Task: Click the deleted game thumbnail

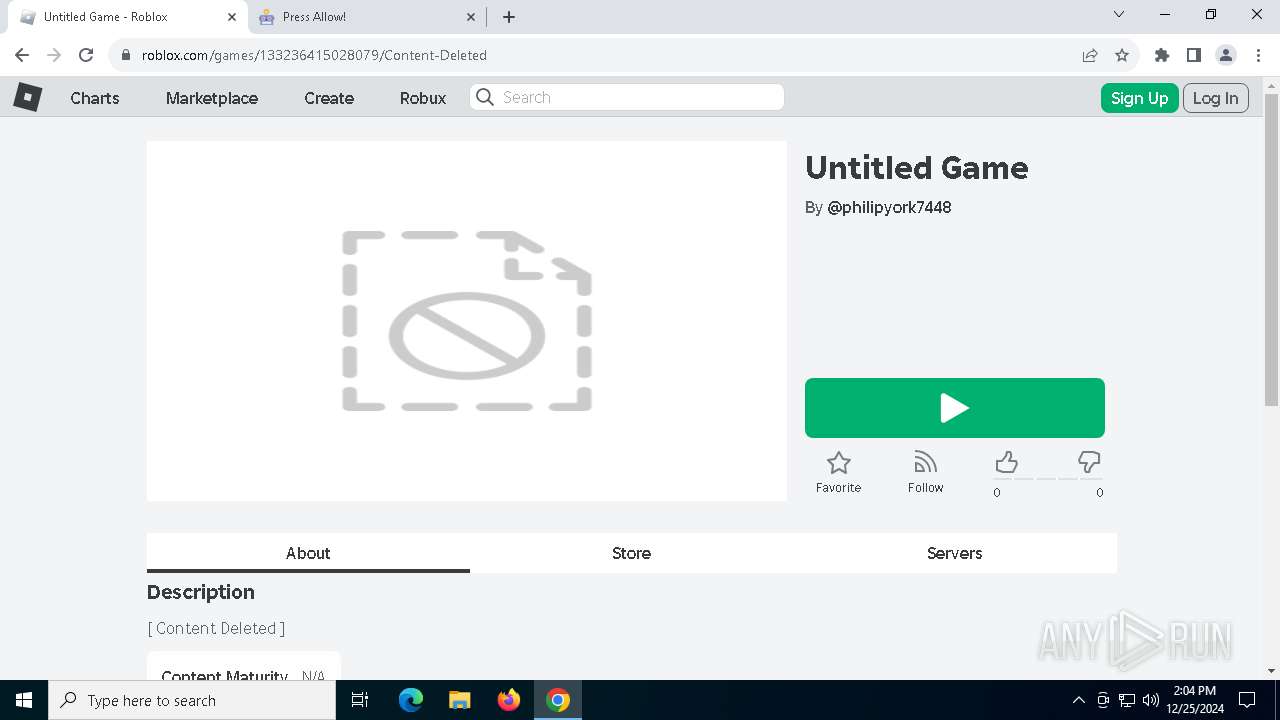Action: (467, 321)
